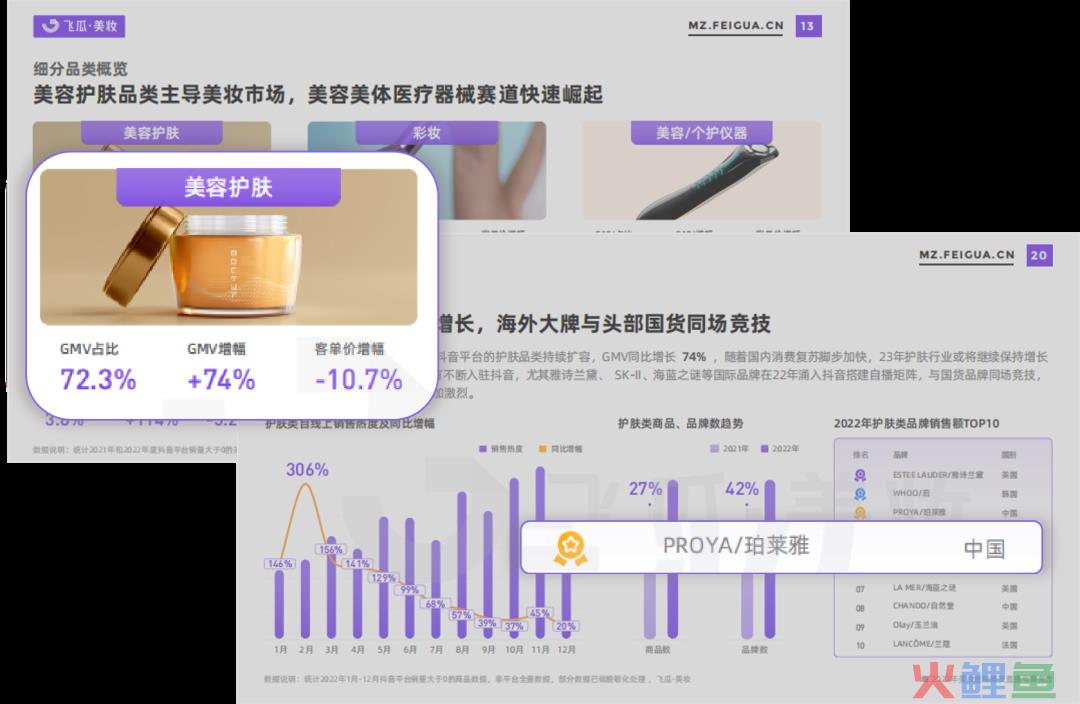Click the 39% data label
The image size is (1080, 704).
pyautogui.click(x=487, y=623)
